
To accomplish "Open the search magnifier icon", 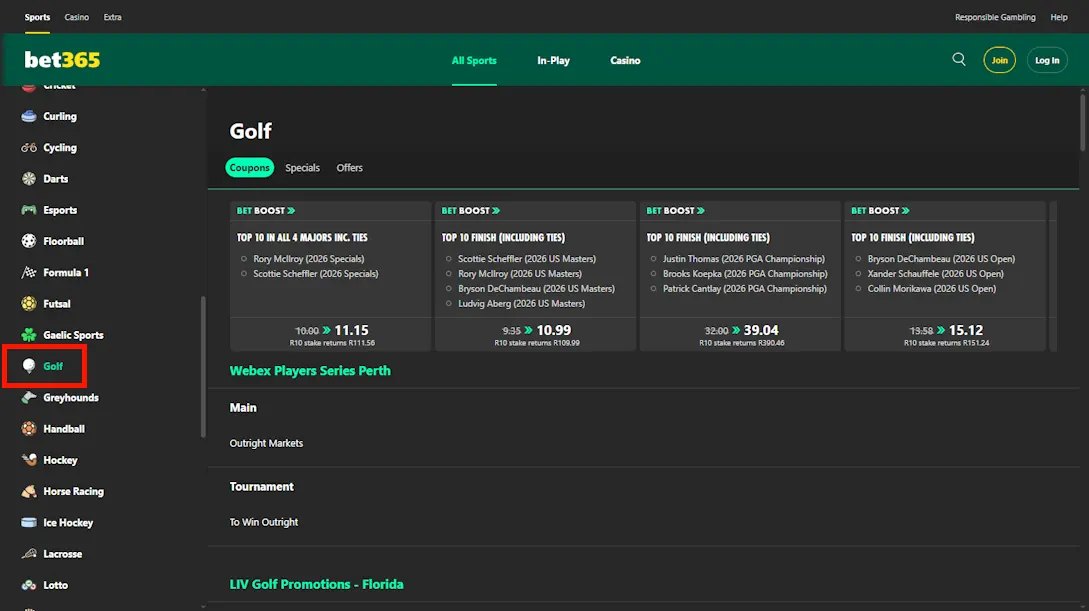I will point(959,59).
